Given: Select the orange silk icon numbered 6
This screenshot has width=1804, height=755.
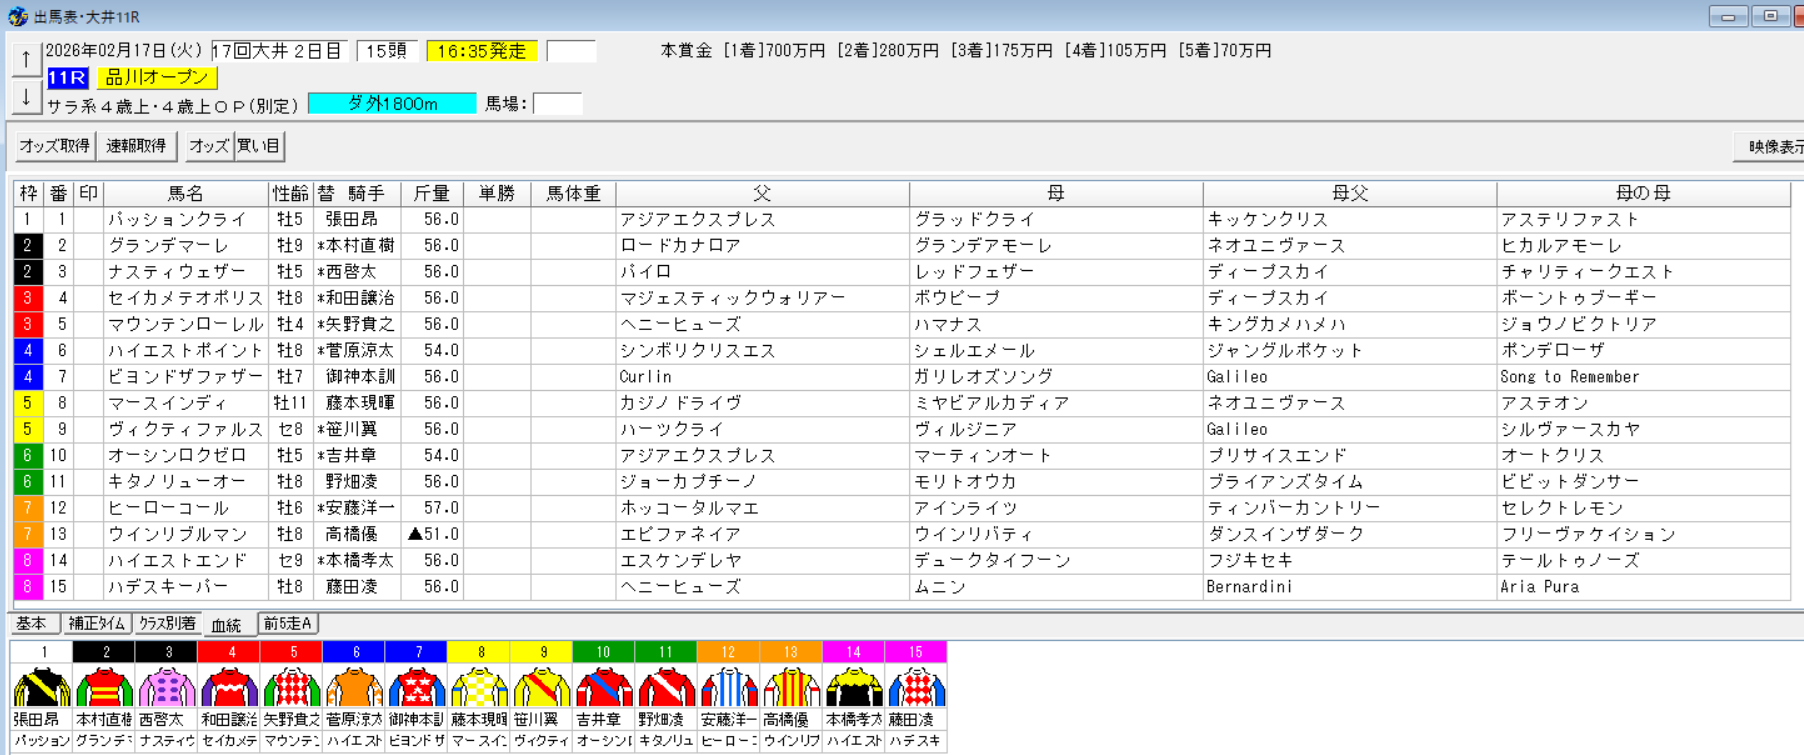Looking at the screenshot, I should click(x=354, y=688).
